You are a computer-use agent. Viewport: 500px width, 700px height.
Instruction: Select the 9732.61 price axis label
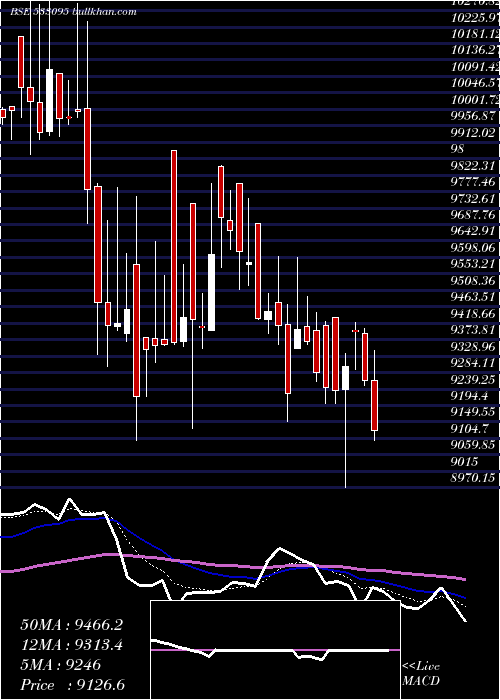click(474, 199)
